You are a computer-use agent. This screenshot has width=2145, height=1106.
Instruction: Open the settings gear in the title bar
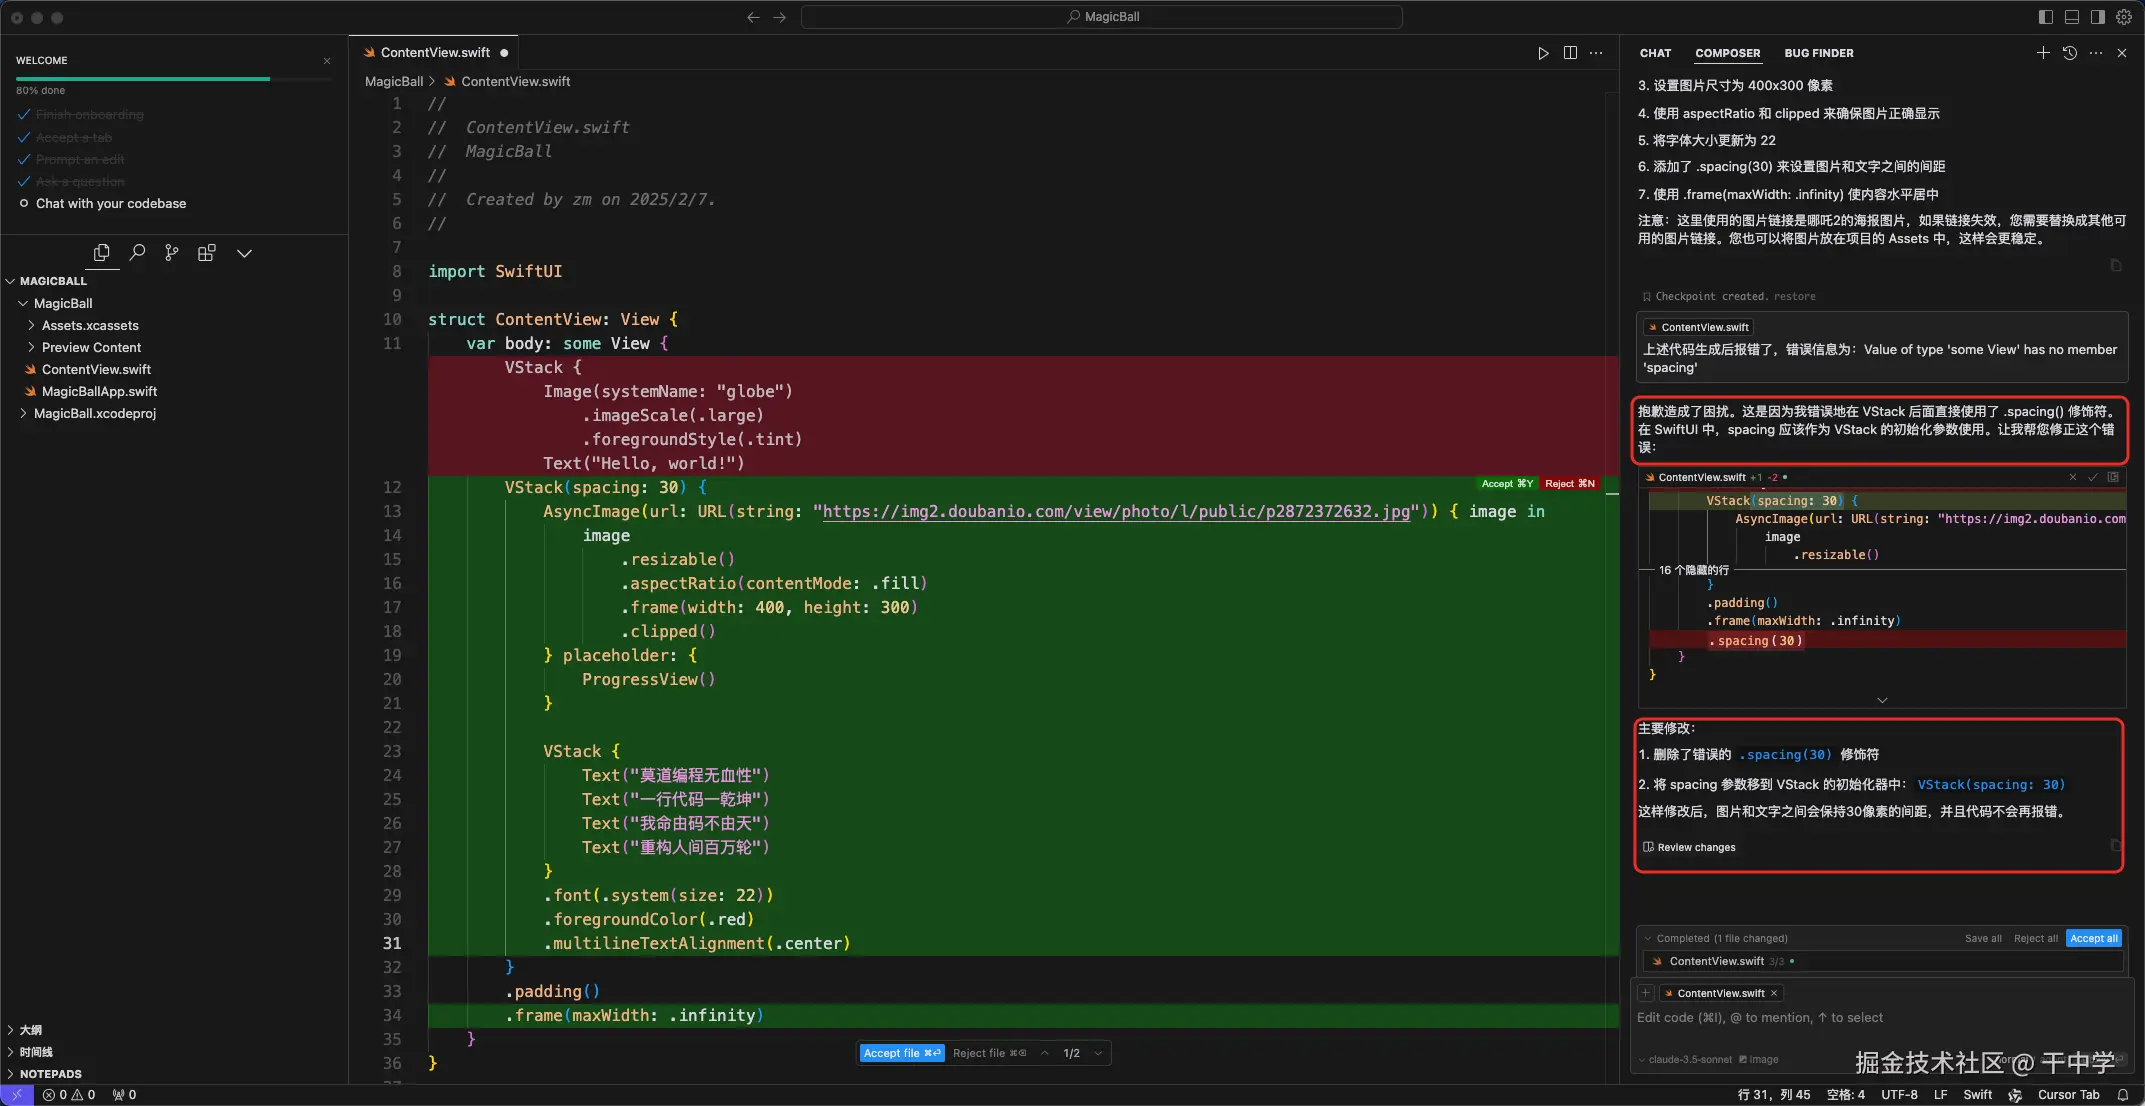[2124, 17]
